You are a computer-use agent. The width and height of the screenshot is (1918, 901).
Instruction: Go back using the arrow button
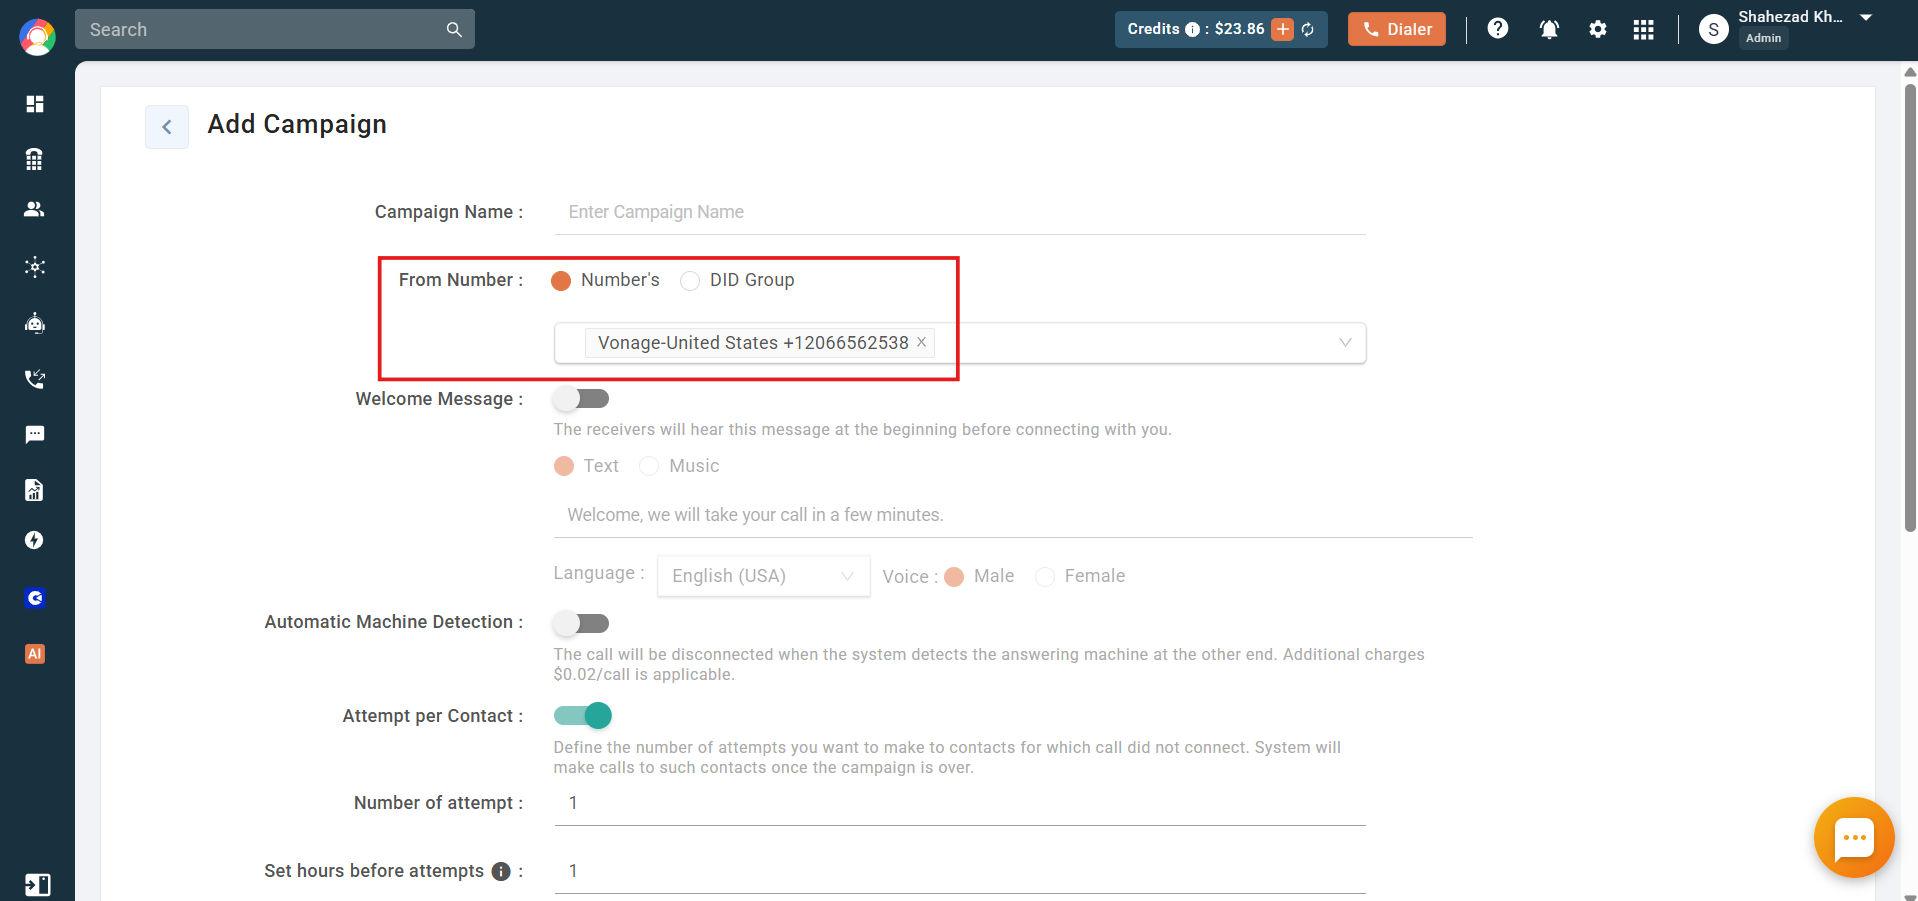pos(167,127)
